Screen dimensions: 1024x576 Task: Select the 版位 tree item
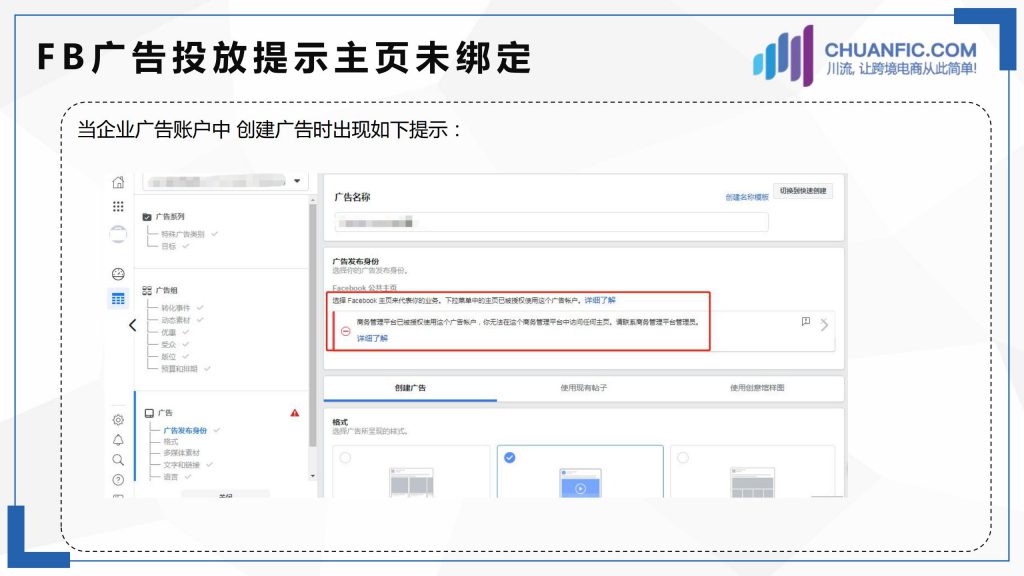(x=168, y=357)
